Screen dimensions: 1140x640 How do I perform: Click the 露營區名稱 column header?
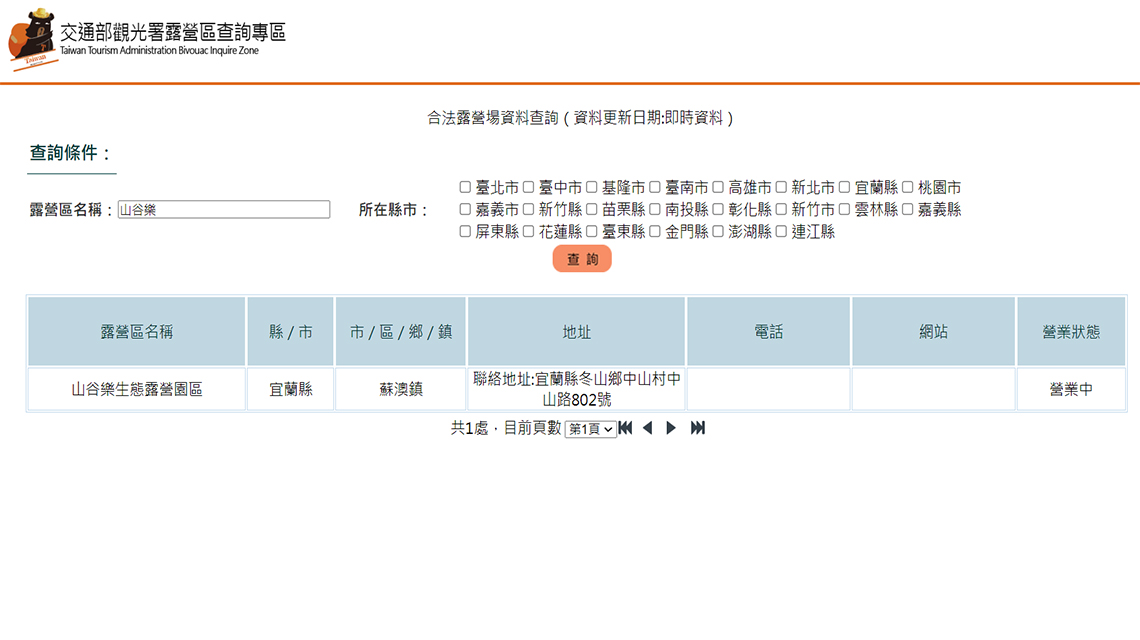(x=137, y=331)
